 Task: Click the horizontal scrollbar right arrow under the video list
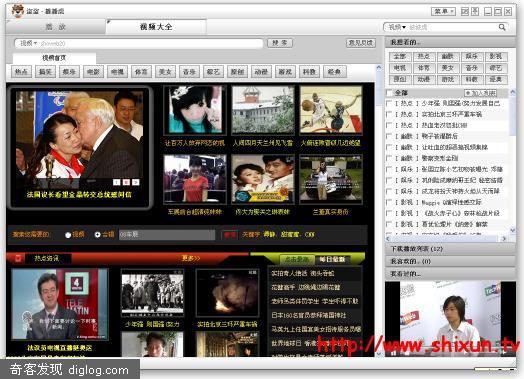pyautogui.click(x=505, y=239)
